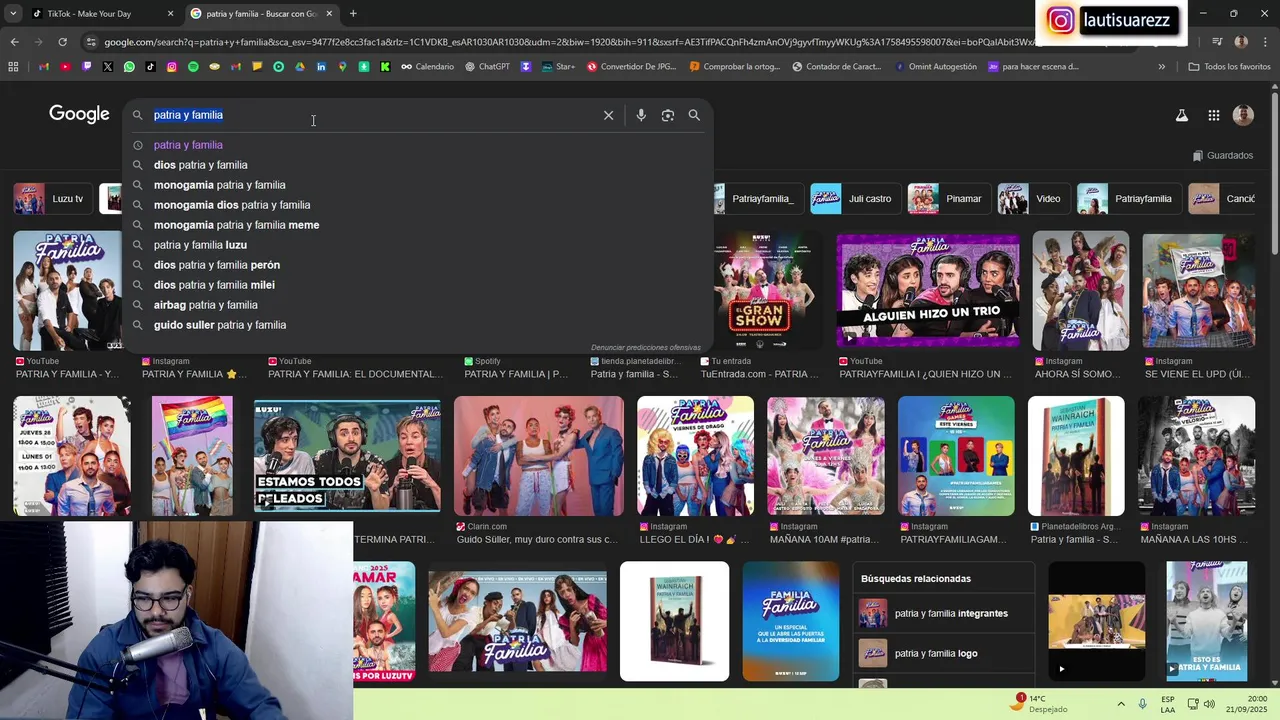Show hidden system tray icons
Image resolution: width=1280 pixels, height=720 pixels.
click(1120, 704)
